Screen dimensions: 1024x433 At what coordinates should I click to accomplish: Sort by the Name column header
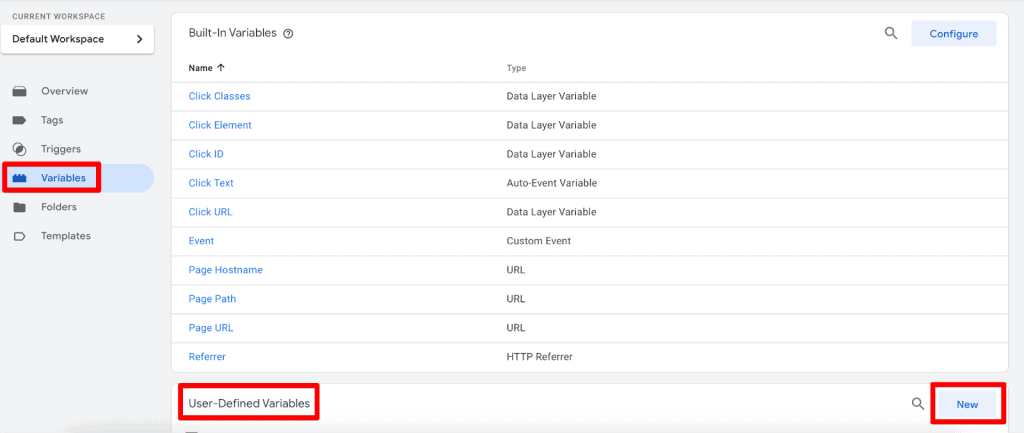(200, 67)
